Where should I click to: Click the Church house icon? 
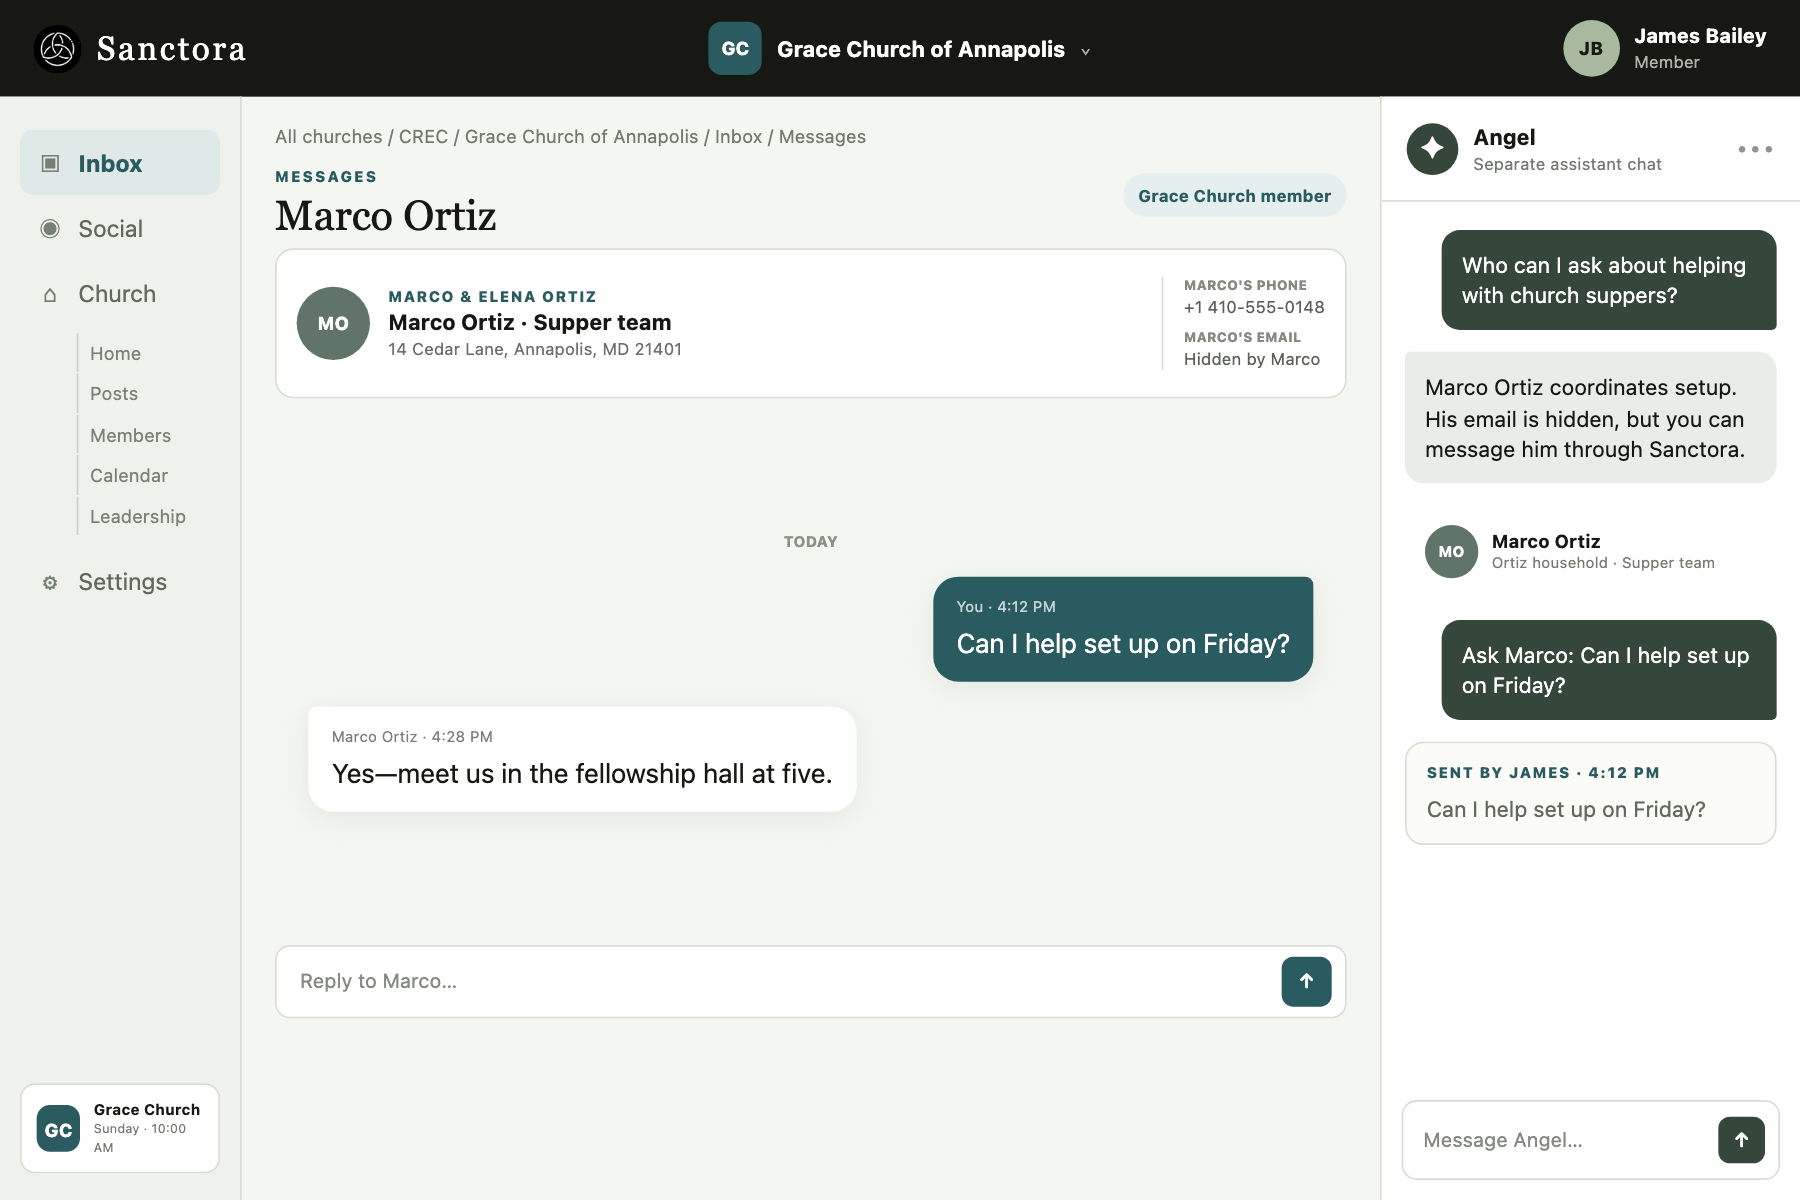pos(50,295)
